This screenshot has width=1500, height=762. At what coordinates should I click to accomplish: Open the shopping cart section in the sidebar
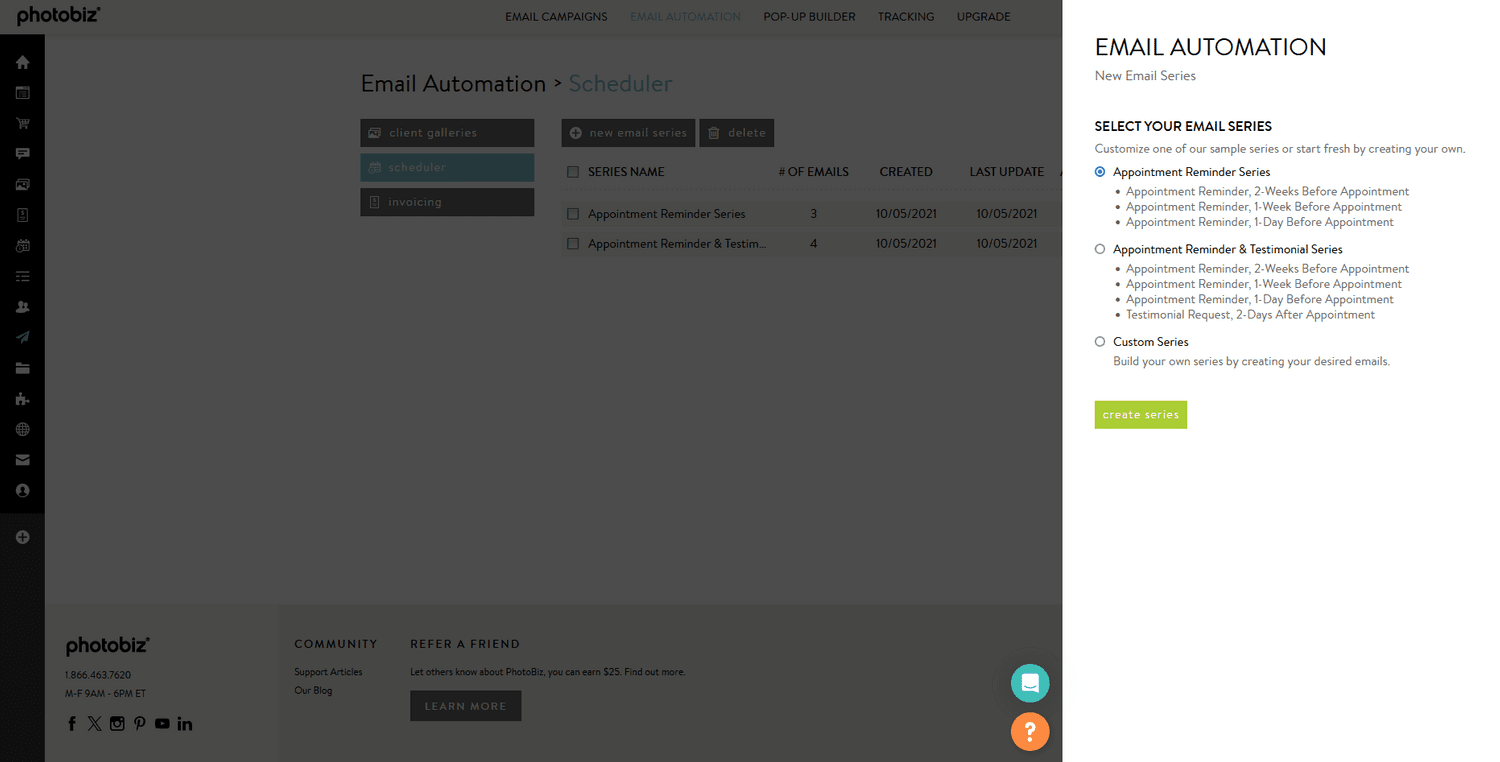click(22, 123)
